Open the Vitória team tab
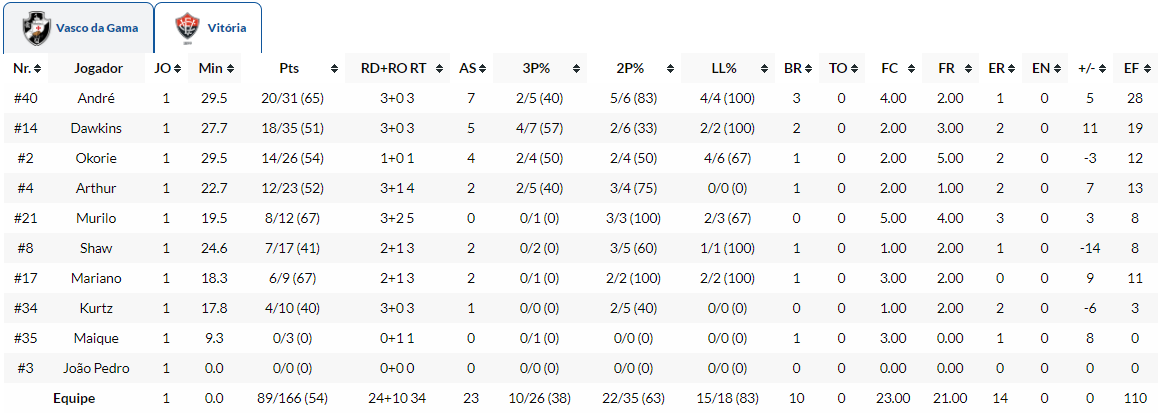The width and height of the screenshot is (1161, 414). pos(226,28)
